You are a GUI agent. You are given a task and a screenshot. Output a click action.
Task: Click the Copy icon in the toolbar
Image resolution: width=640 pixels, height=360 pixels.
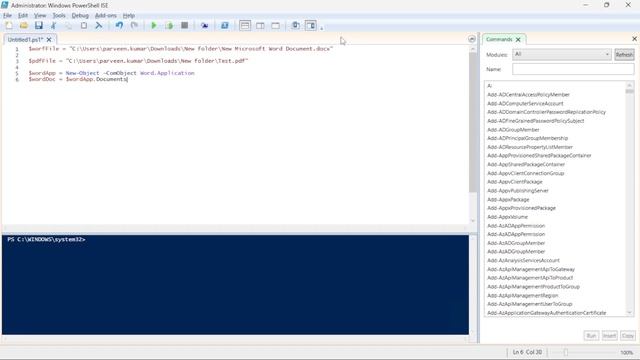[69, 25]
